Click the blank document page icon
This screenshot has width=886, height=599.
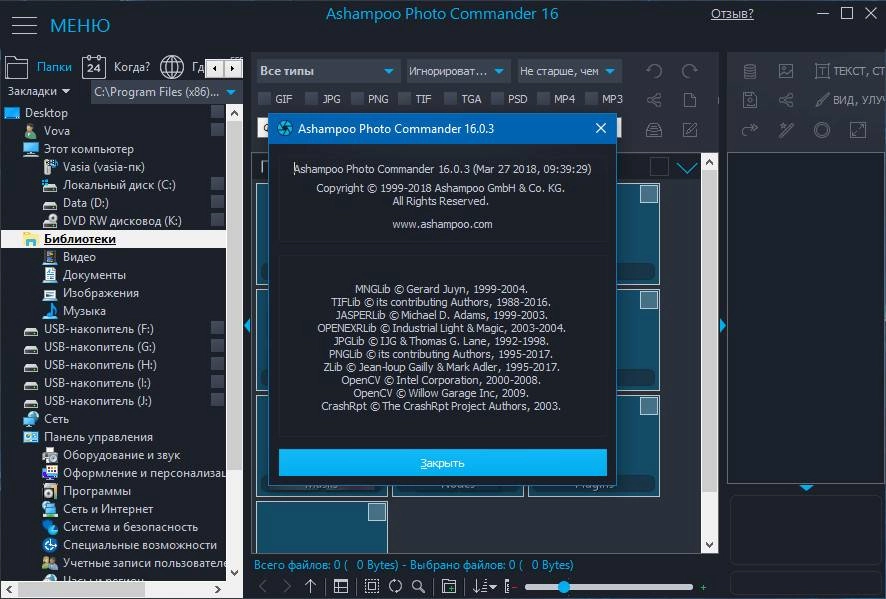[x=690, y=100]
